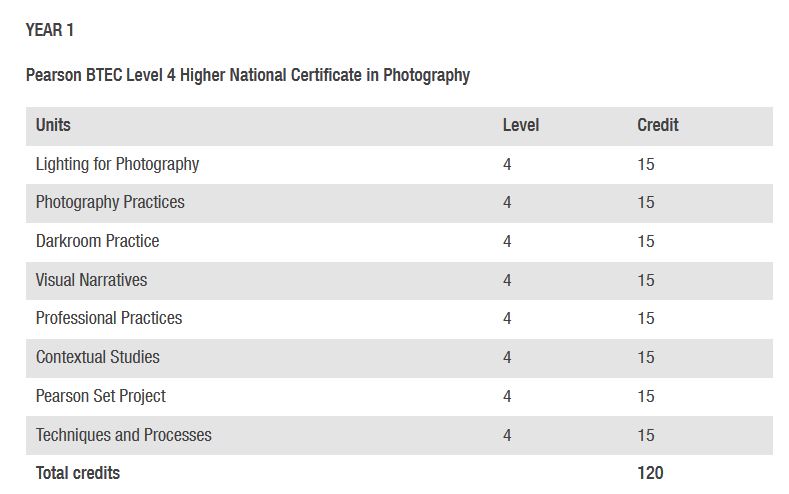
Task: Select the Darkroom Practice row label
Action: pyautogui.click(x=97, y=241)
